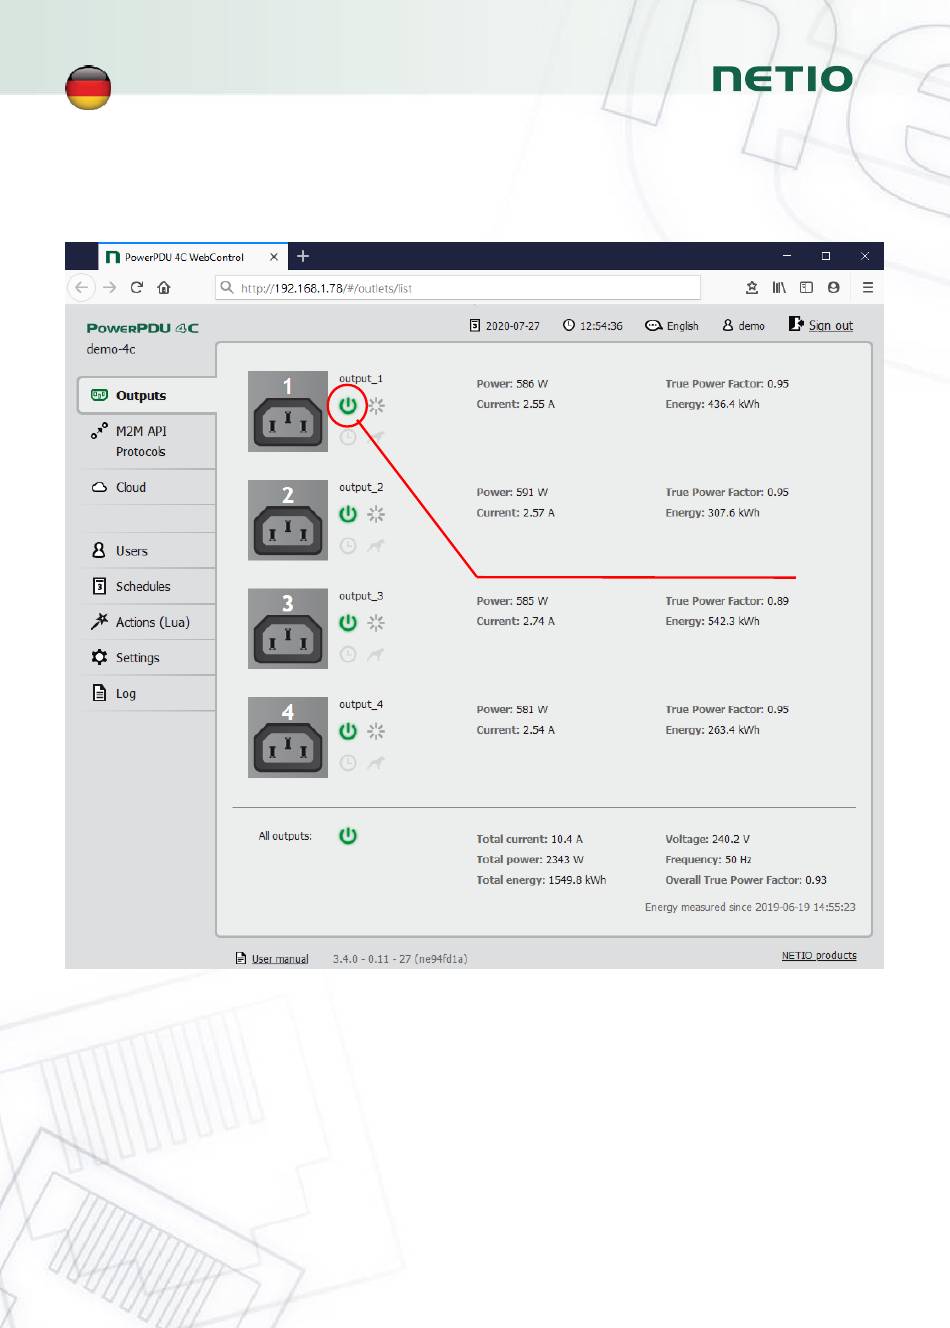The image size is (950, 1328).
Task: Open the schedule clock icon for output_4
Action: click(348, 763)
